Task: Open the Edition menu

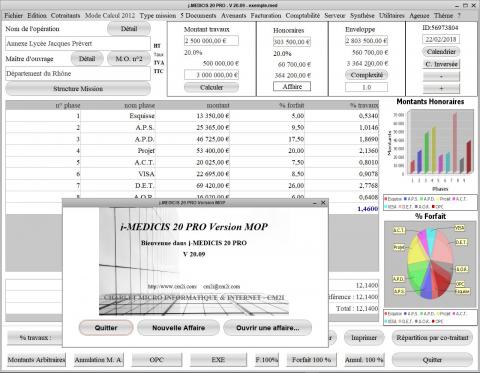Action: [x=37, y=16]
